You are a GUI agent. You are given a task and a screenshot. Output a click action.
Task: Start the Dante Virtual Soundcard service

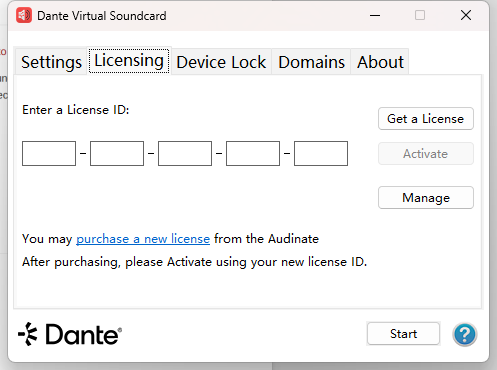click(403, 334)
